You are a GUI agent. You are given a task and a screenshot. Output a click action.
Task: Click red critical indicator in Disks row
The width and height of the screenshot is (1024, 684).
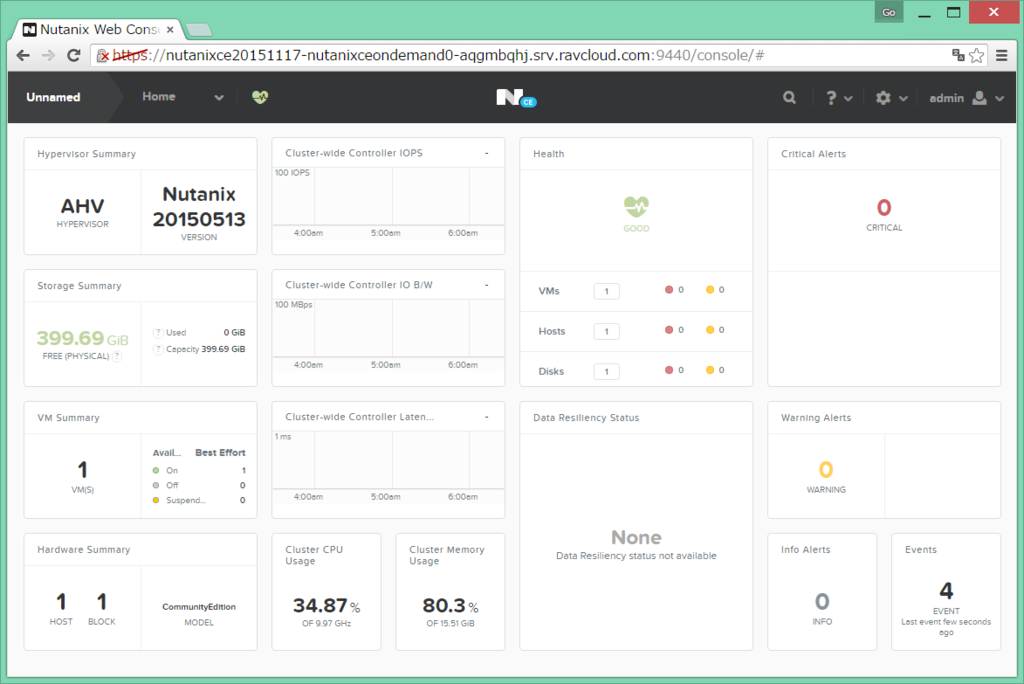click(x=669, y=370)
